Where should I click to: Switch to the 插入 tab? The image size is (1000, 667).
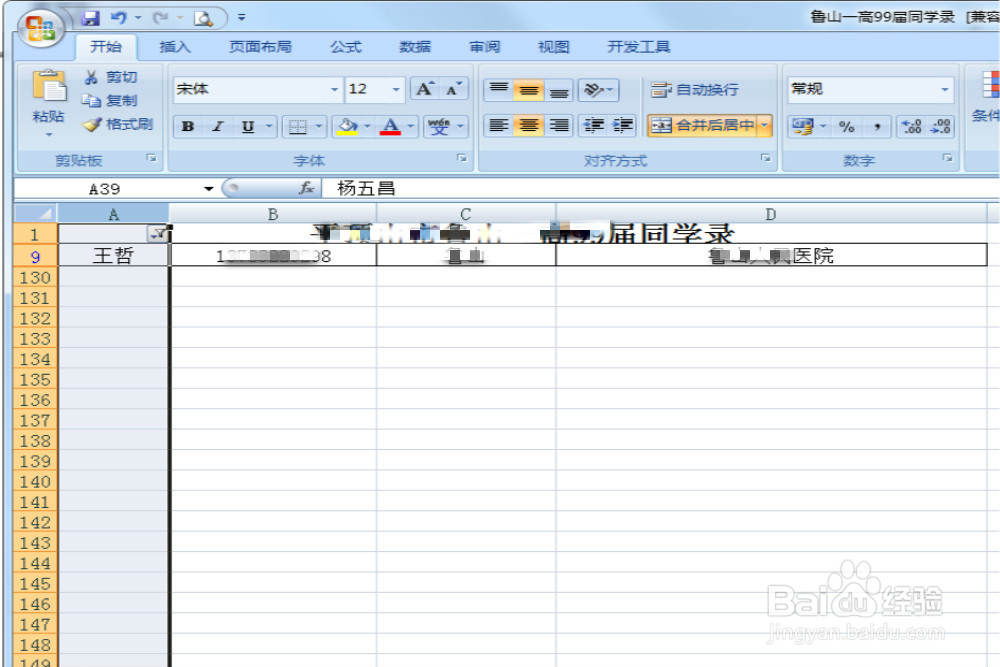(x=175, y=47)
